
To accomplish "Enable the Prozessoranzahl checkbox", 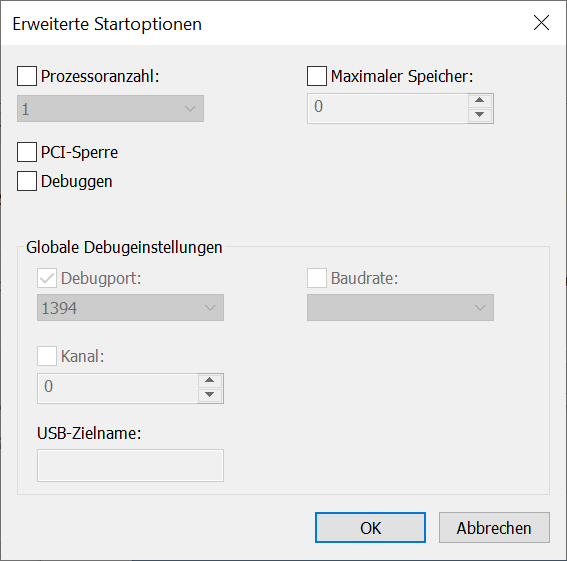I will (x=27, y=76).
